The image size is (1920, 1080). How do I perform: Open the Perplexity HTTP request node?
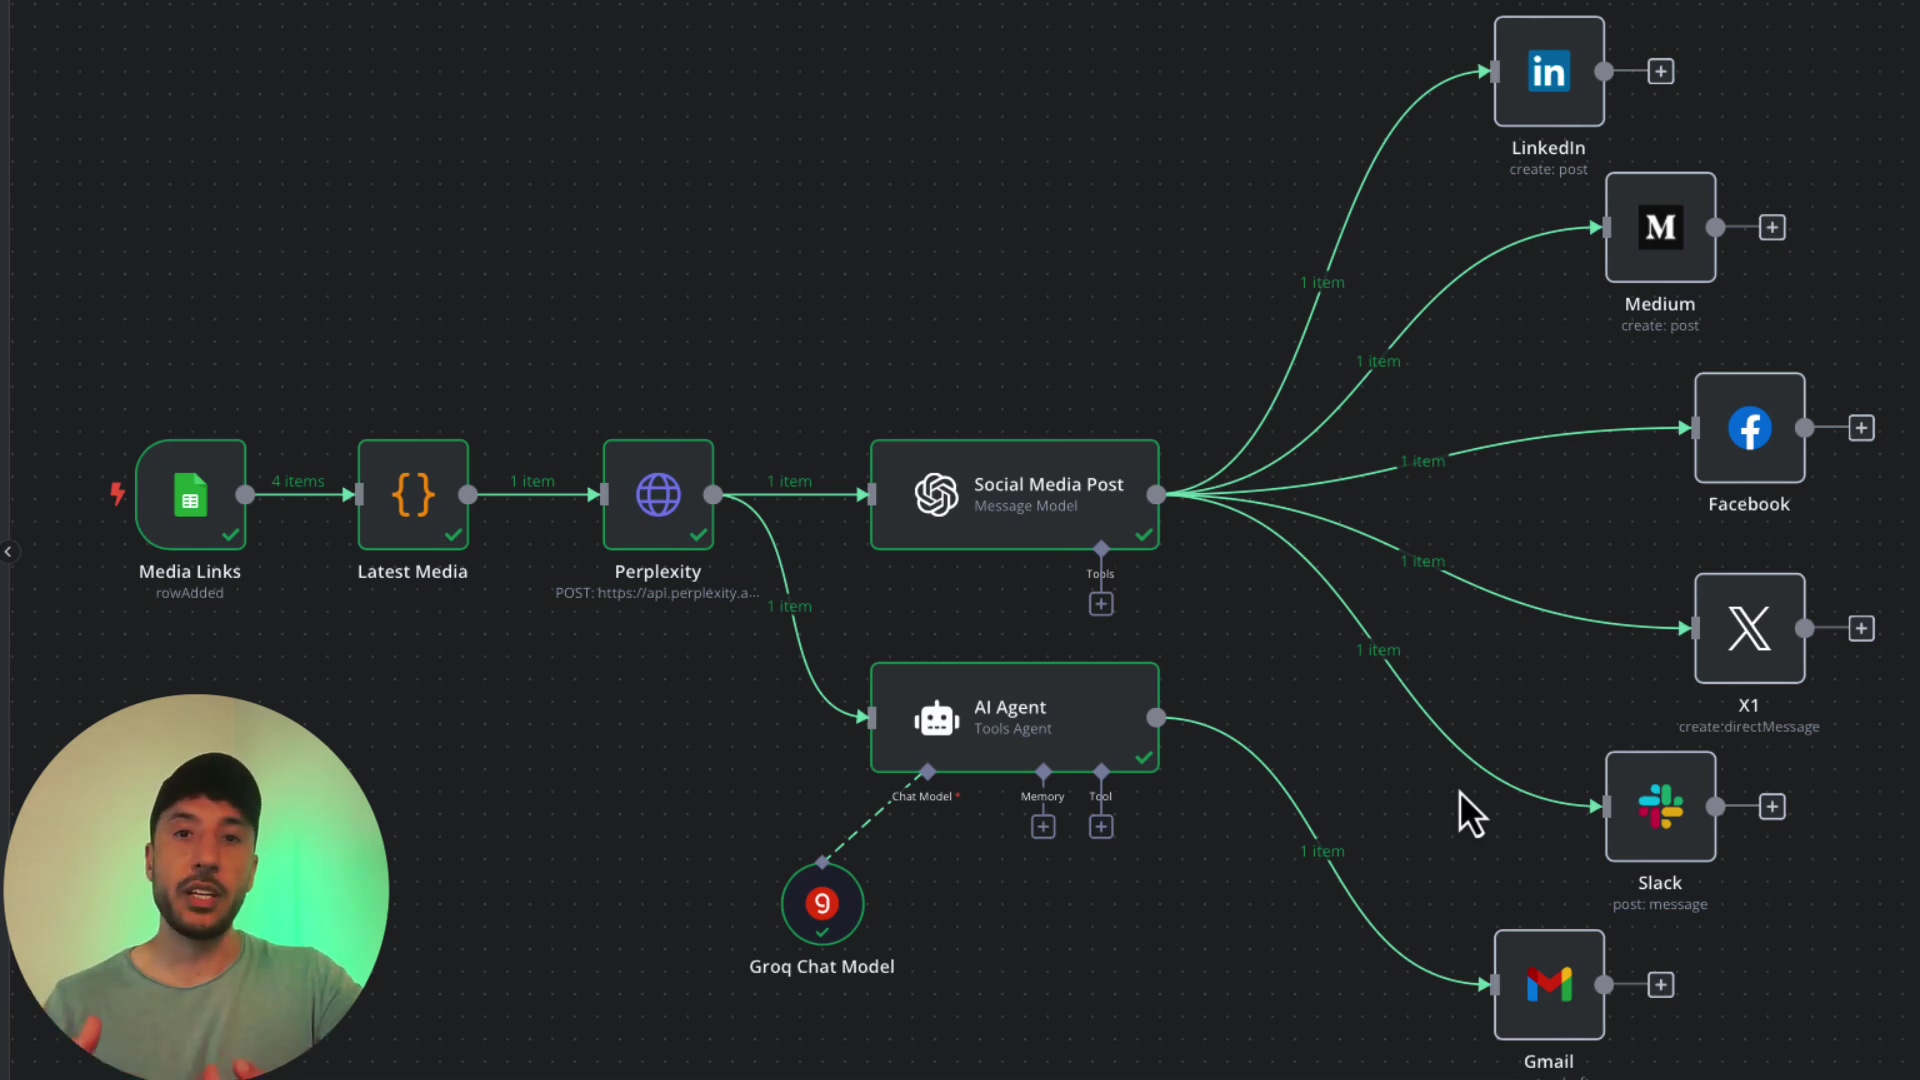pyautogui.click(x=658, y=494)
